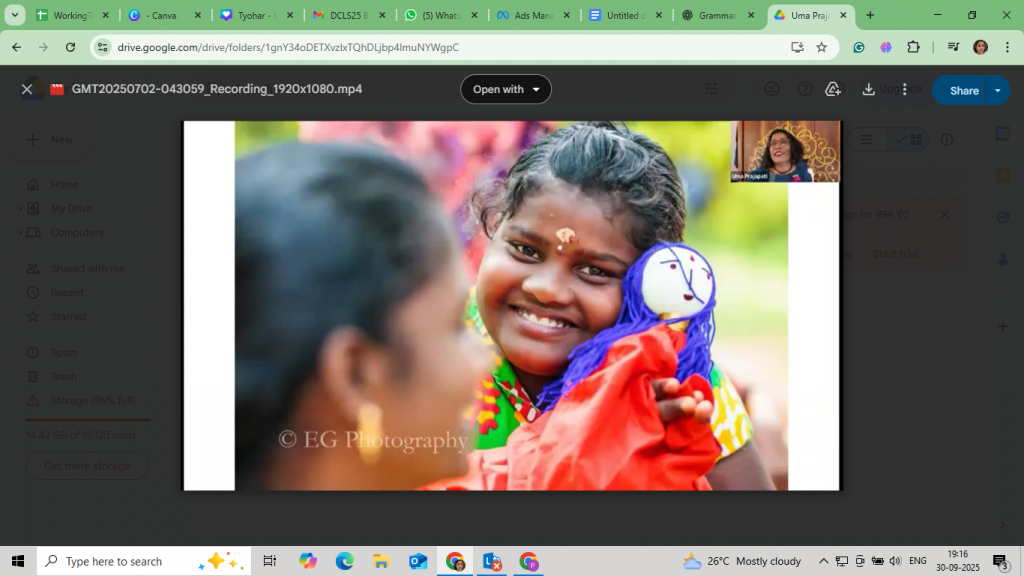Click the add shortcut to Drive icon
This screenshot has width=1024, height=576.
tap(832, 89)
